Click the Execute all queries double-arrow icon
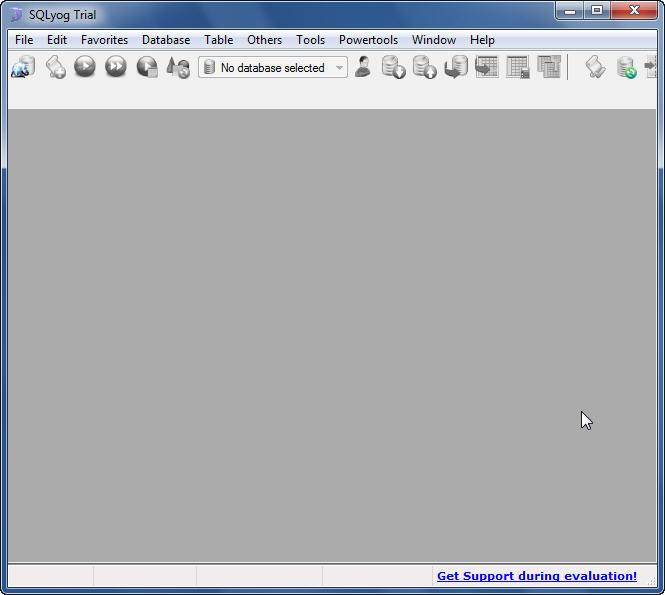 (116, 67)
